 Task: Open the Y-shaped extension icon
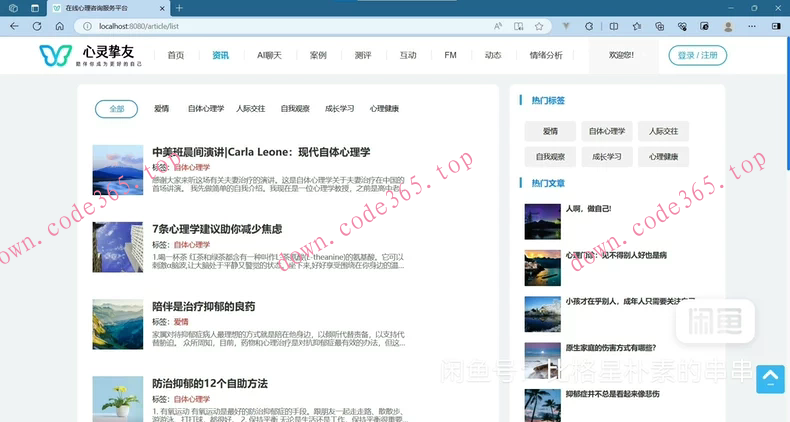coord(566,26)
